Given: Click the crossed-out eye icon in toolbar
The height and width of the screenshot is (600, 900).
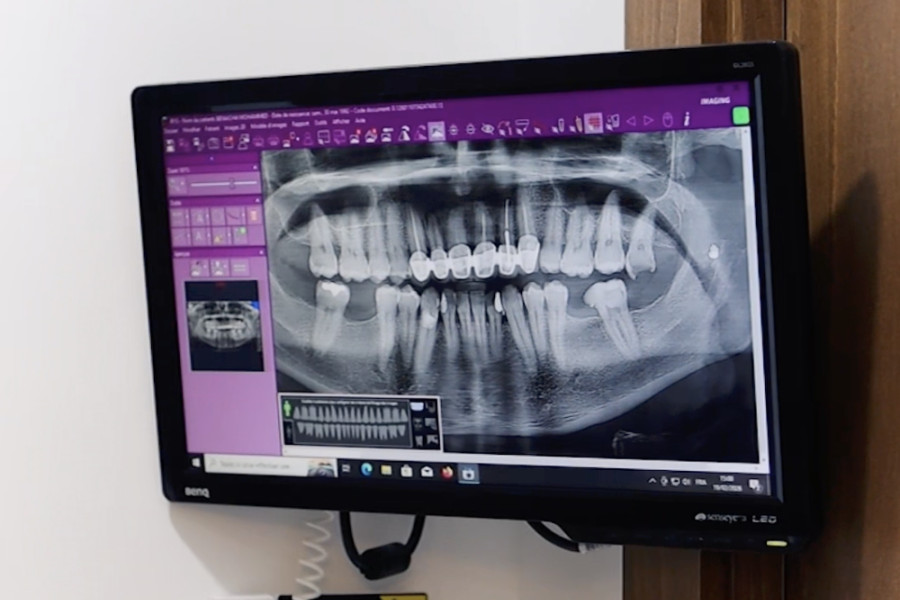Looking at the screenshot, I should 487,129.
